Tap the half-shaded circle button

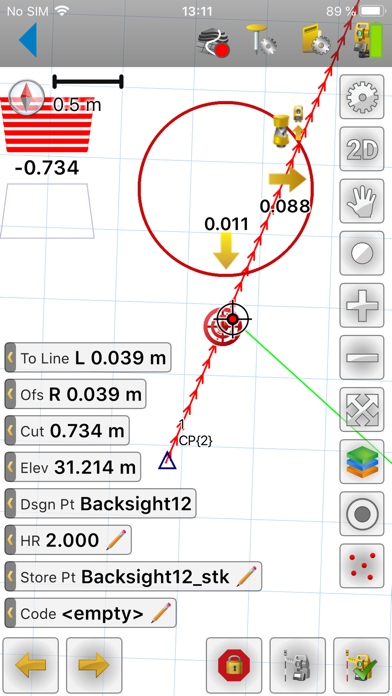pos(362,253)
